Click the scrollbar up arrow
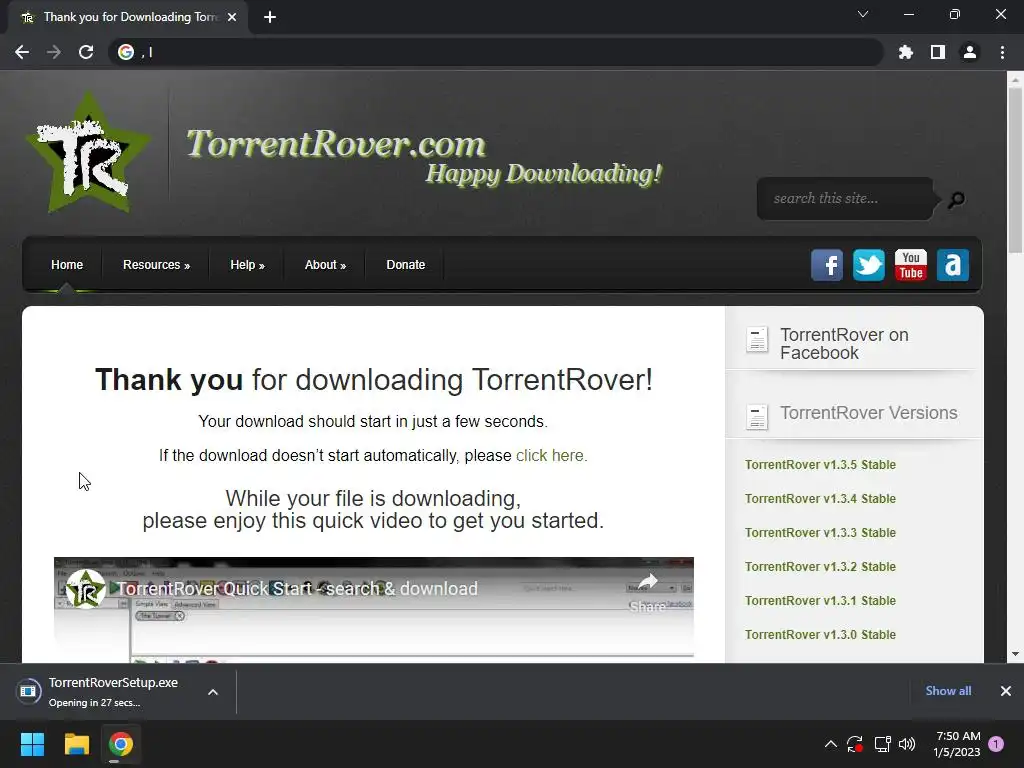This screenshot has height=768, width=1024. (1015, 80)
